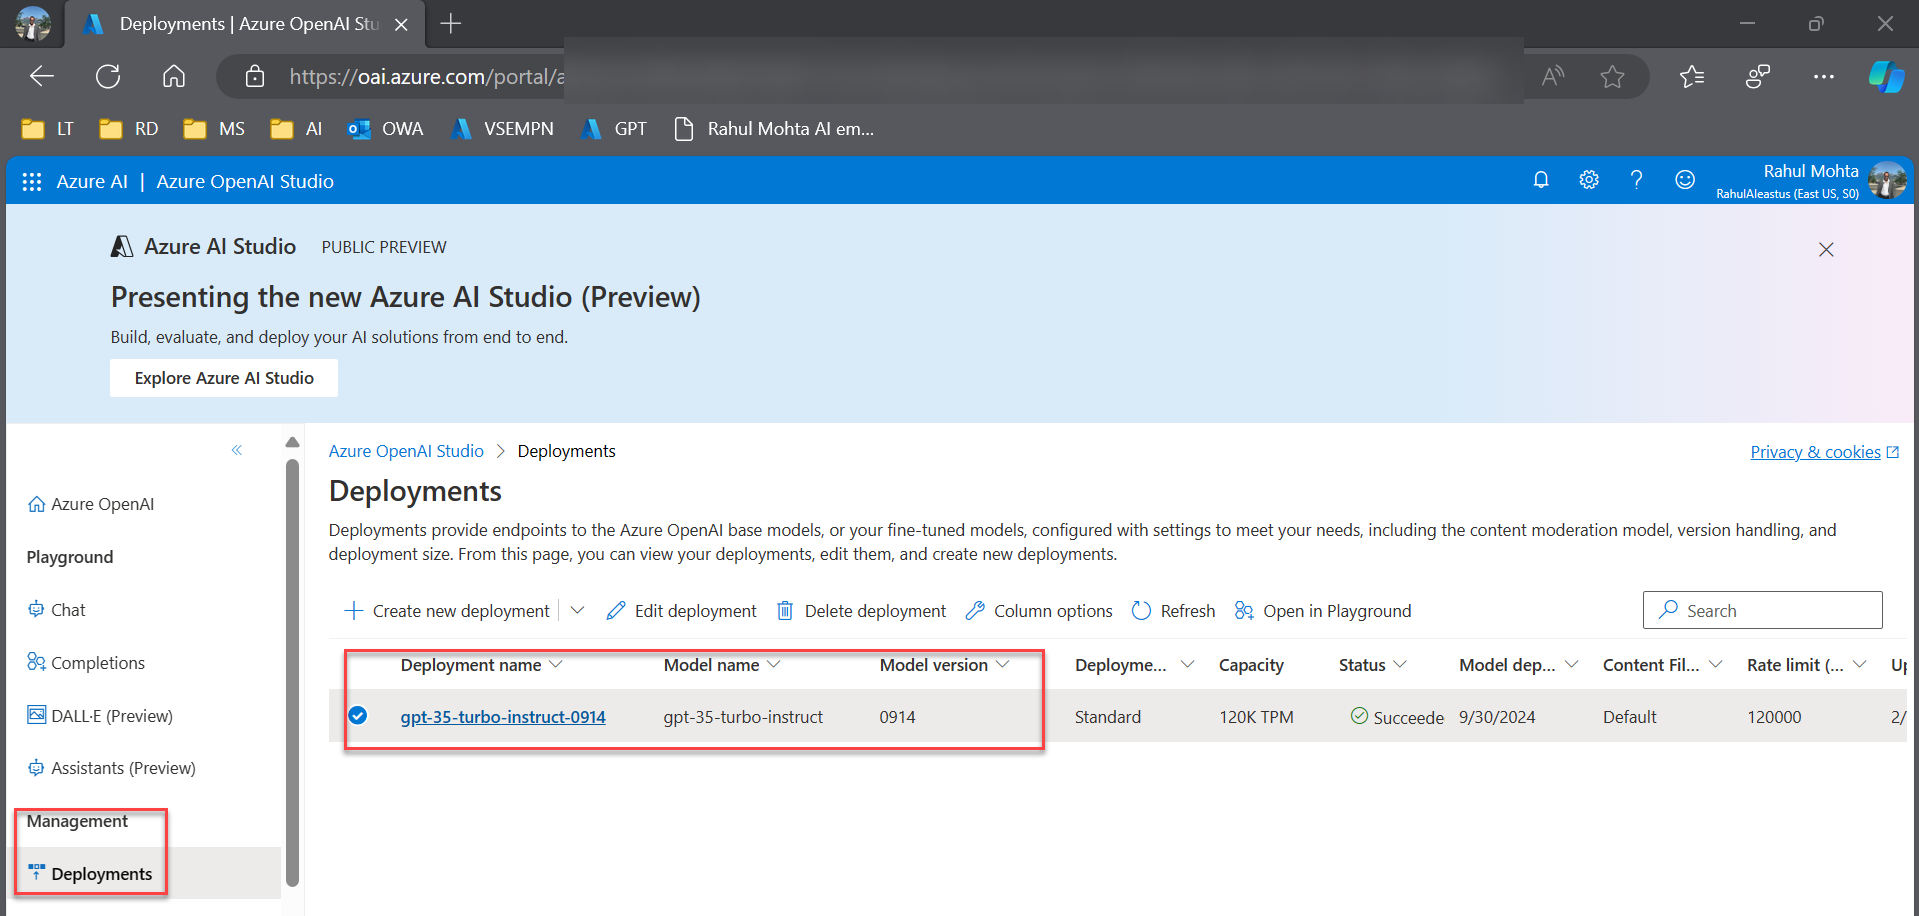Open the browser Settings and more menu
This screenshot has height=916, width=1919.
1824,77
